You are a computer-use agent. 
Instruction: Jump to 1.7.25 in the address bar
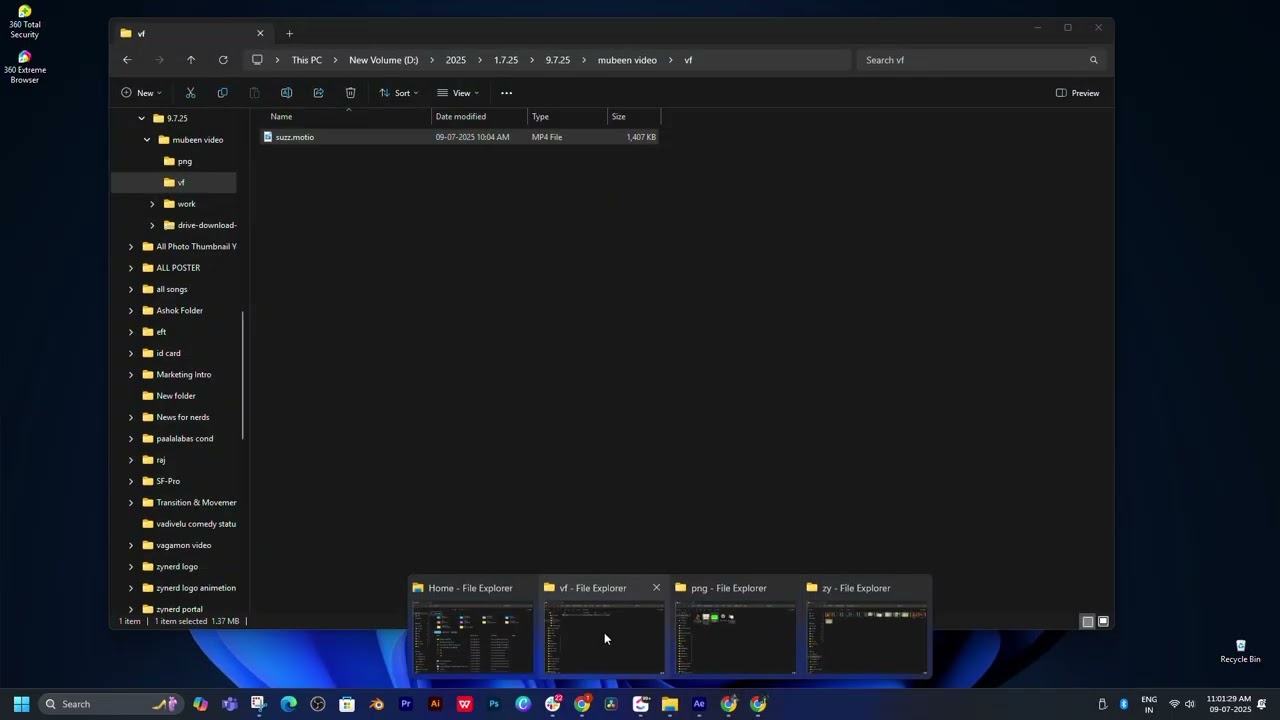506,60
